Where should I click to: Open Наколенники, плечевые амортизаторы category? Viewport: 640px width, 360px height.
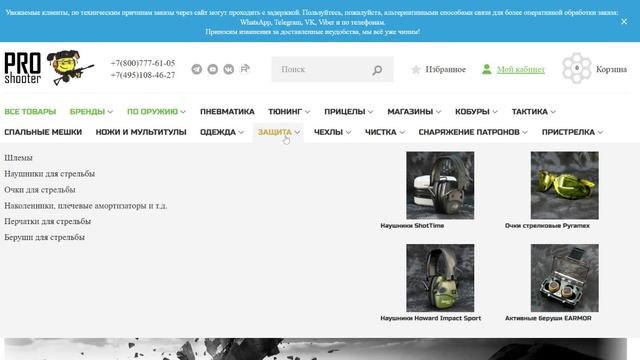click(85, 206)
